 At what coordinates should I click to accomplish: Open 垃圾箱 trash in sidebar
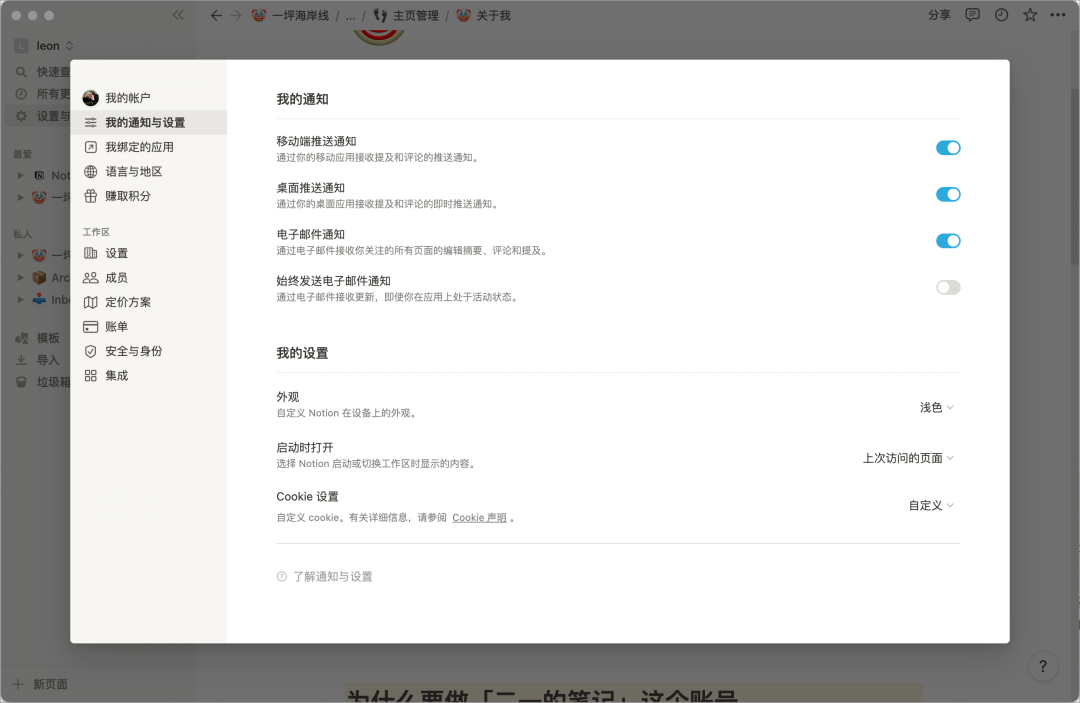(x=41, y=382)
